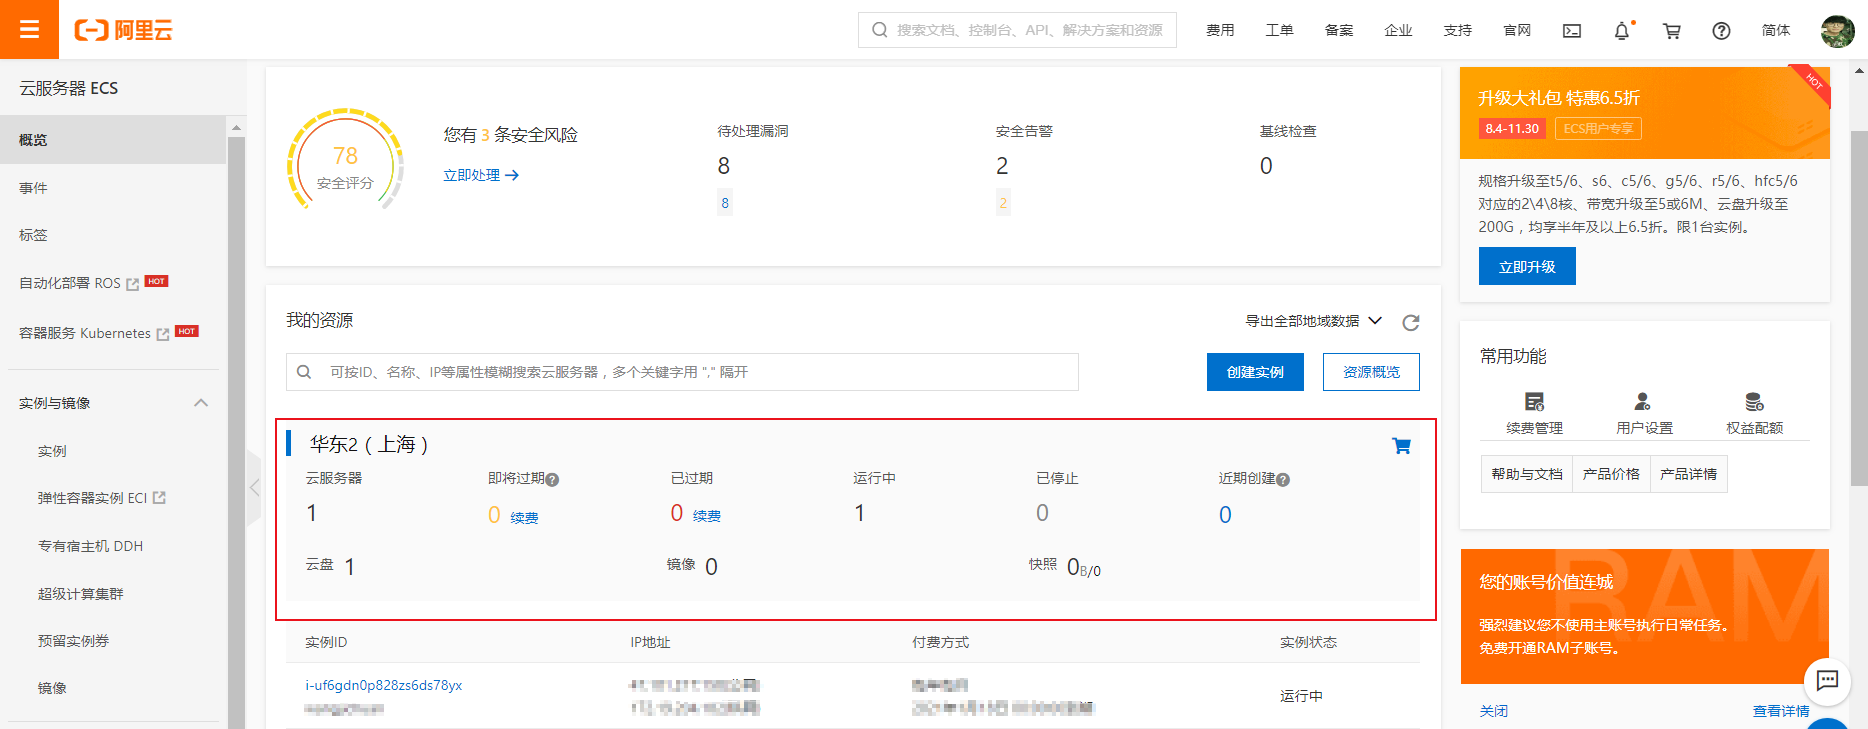
Task: Refresh my resources list
Action: click(x=1411, y=322)
